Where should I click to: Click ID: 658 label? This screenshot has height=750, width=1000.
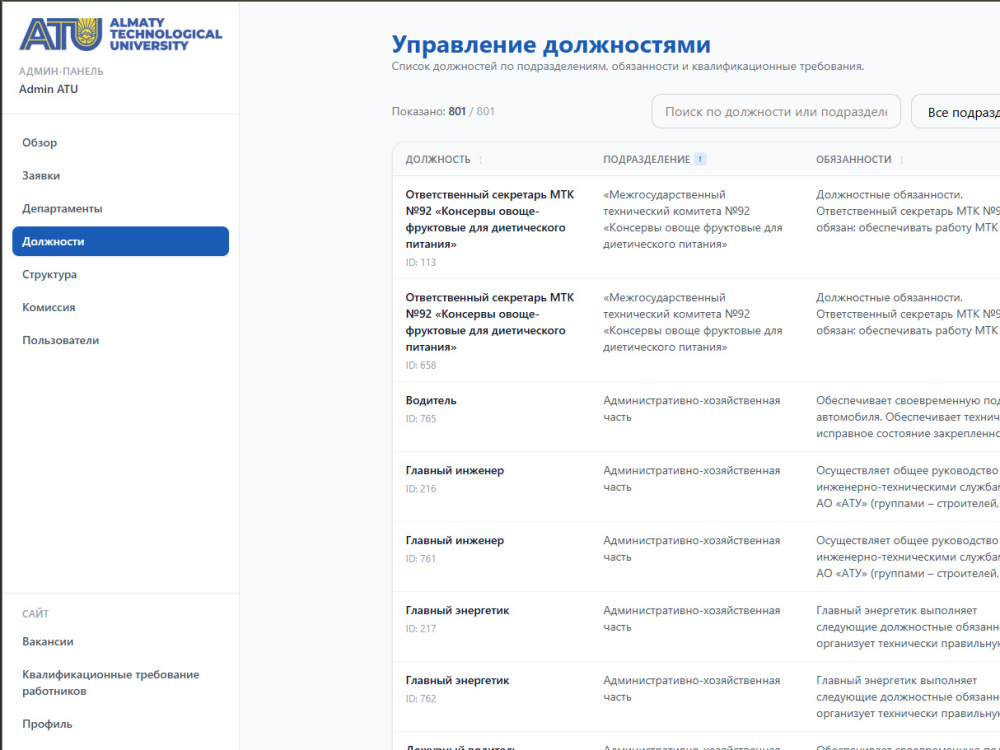421,365
